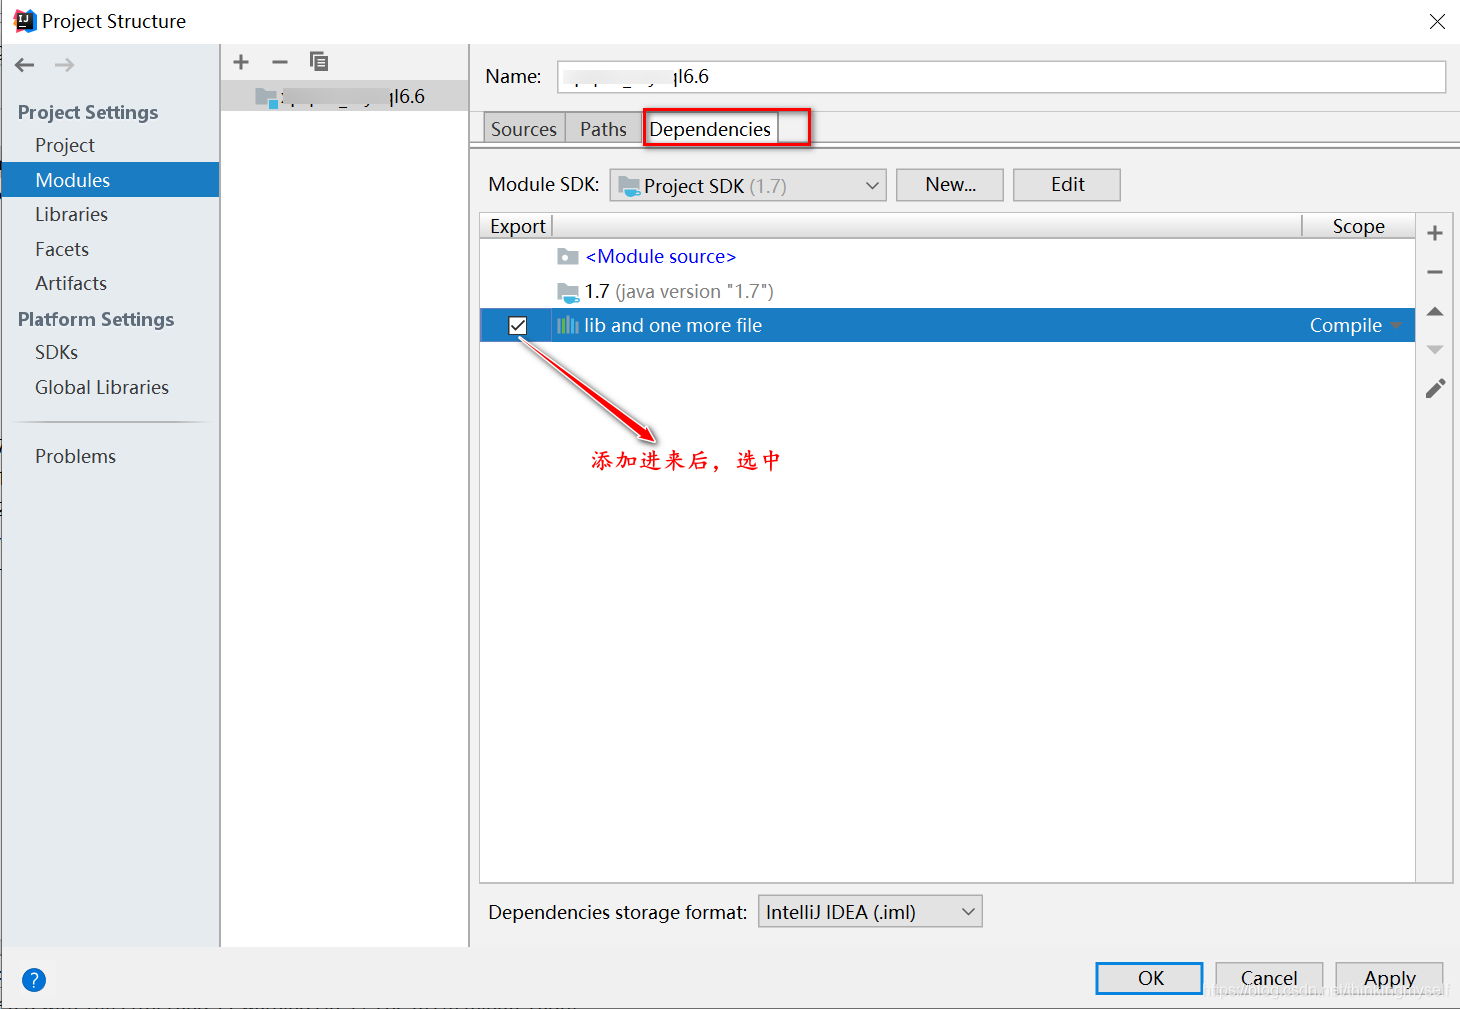Click the Apply button
Screen dimensions: 1460x1009
pos(1390,978)
